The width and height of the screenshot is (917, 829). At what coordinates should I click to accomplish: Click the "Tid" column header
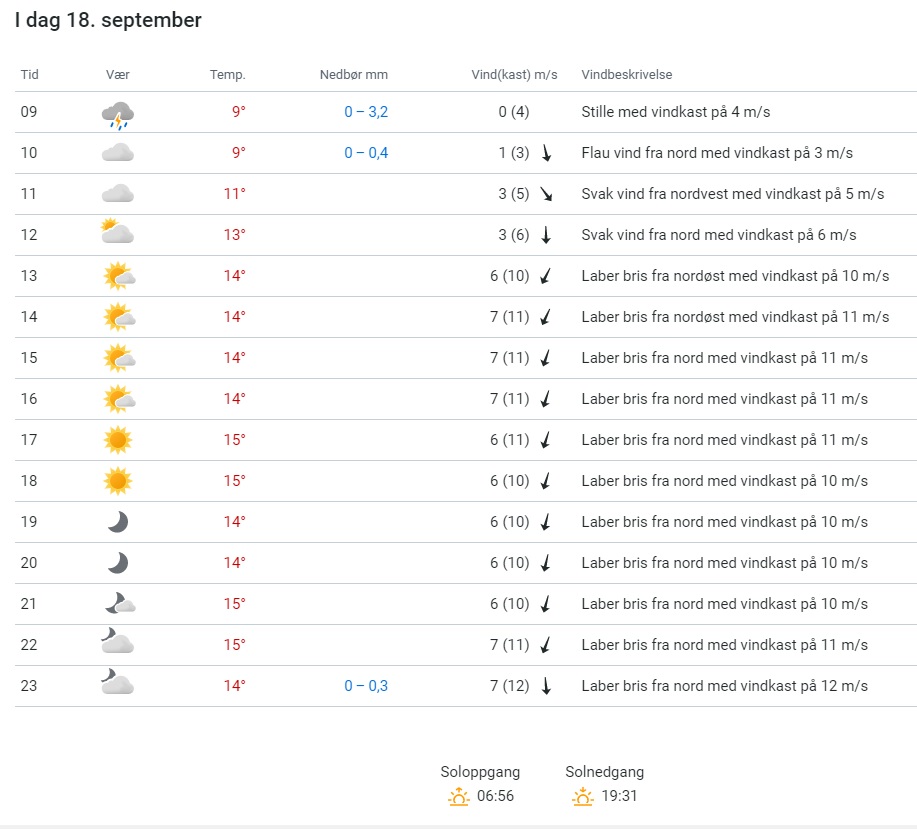click(30, 75)
